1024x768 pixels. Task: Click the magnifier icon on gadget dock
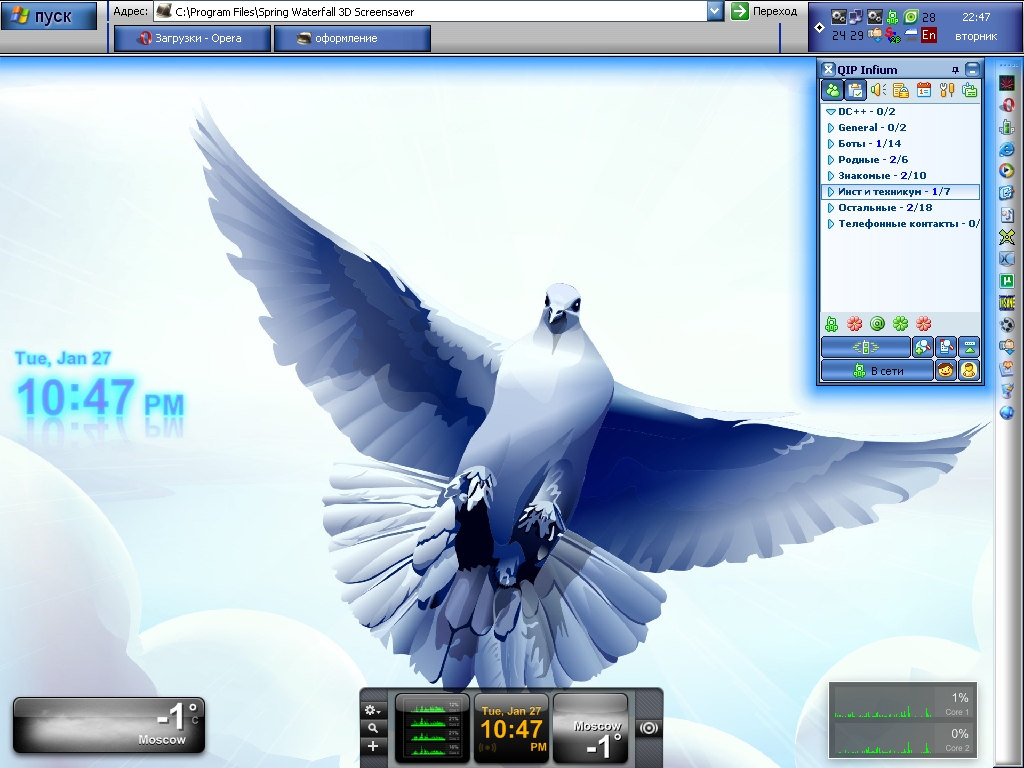[372, 728]
